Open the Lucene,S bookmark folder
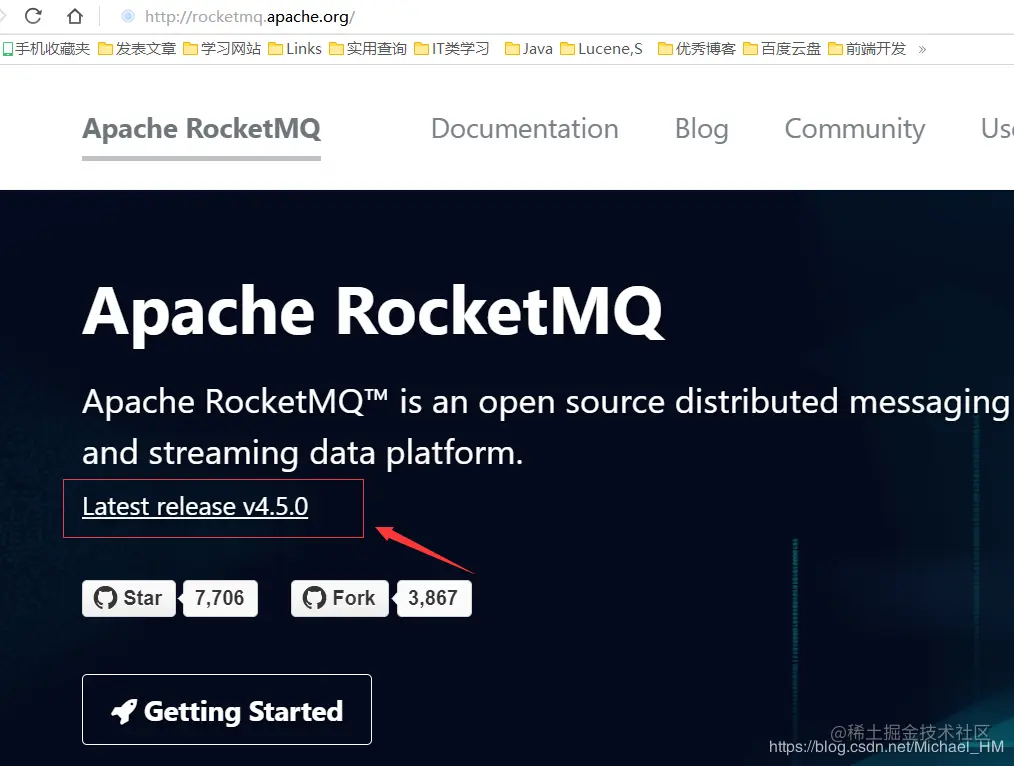 pos(601,49)
